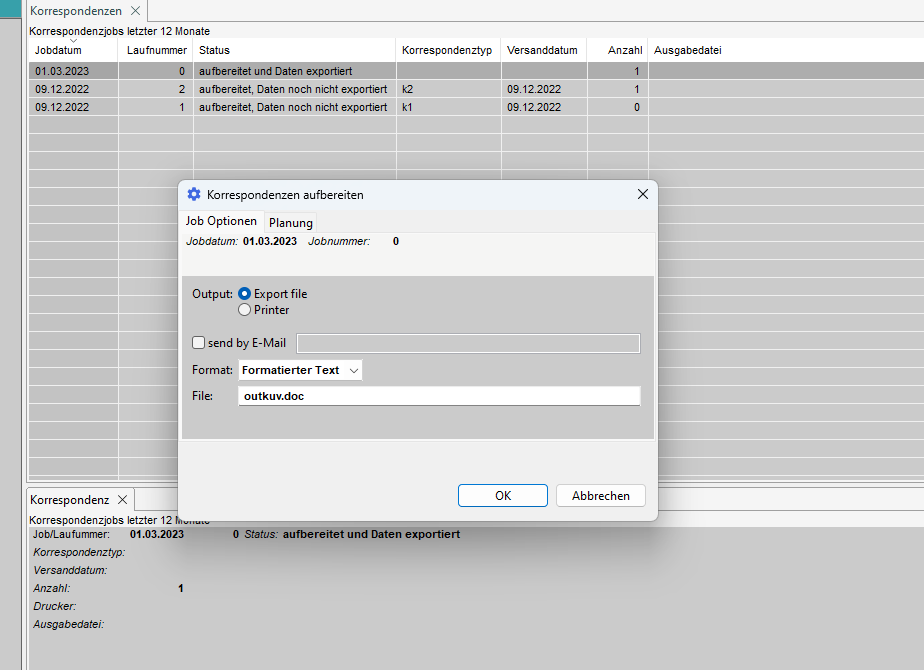The height and width of the screenshot is (670, 924).
Task: Switch to the Planung tab
Action: click(x=290, y=223)
